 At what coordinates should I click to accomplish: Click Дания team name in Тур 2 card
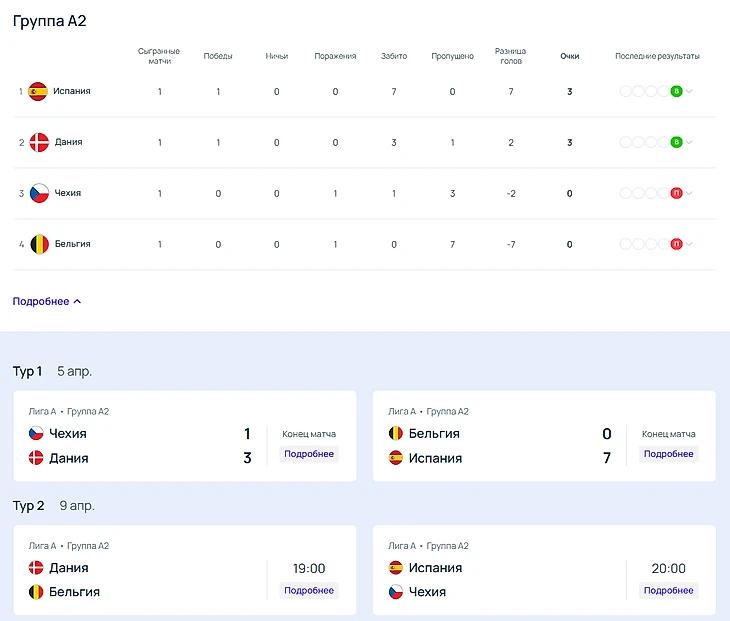(x=69, y=568)
